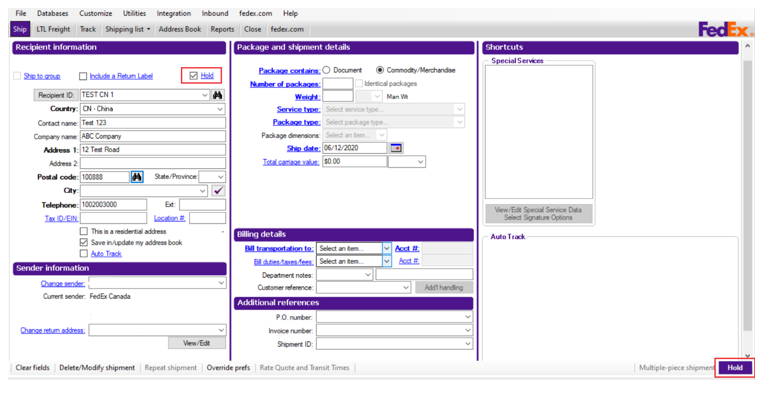Check the Identical packages checkbox
The width and height of the screenshot is (770, 396).
point(359,84)
